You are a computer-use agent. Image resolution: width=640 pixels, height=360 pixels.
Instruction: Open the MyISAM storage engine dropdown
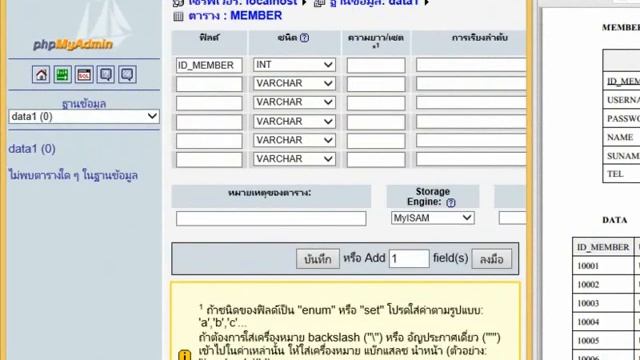coord(433,218)
